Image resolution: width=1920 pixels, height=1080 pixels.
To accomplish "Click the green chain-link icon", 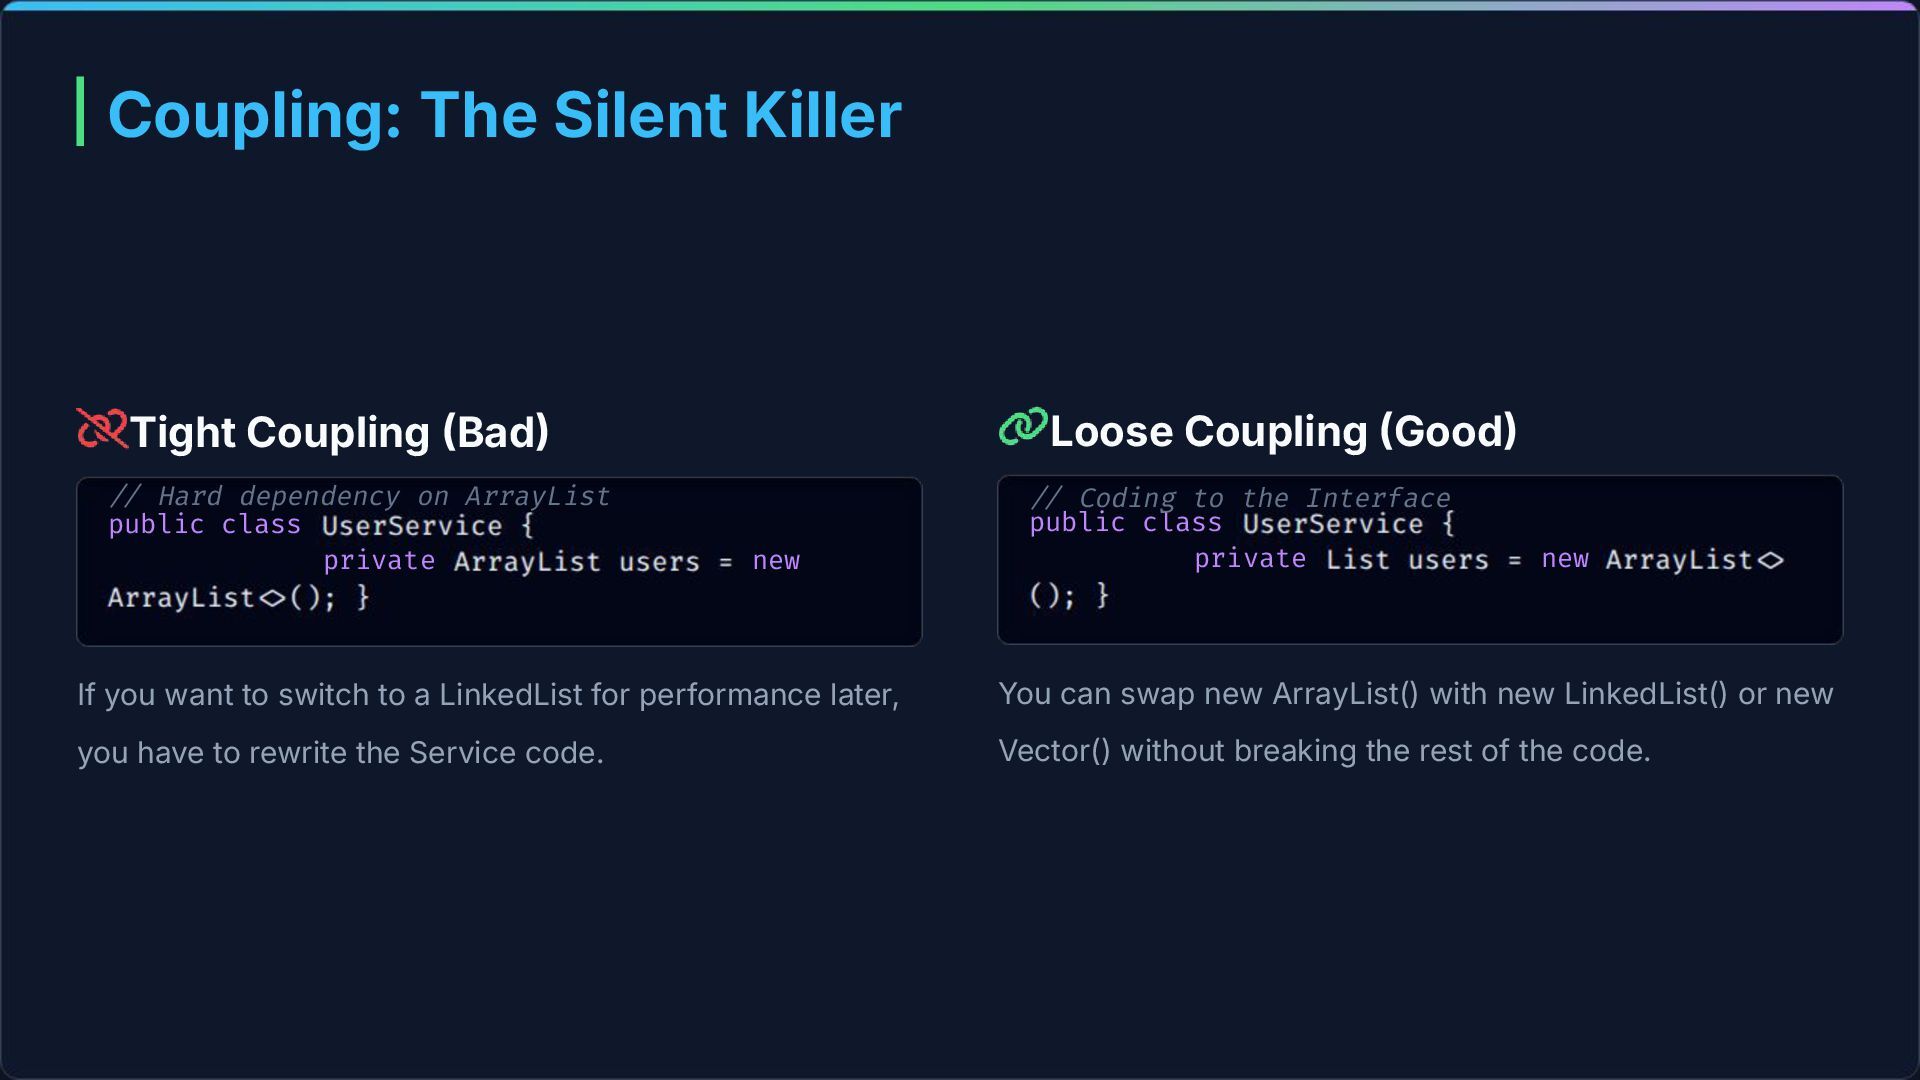I will (x=1022, y=427).
